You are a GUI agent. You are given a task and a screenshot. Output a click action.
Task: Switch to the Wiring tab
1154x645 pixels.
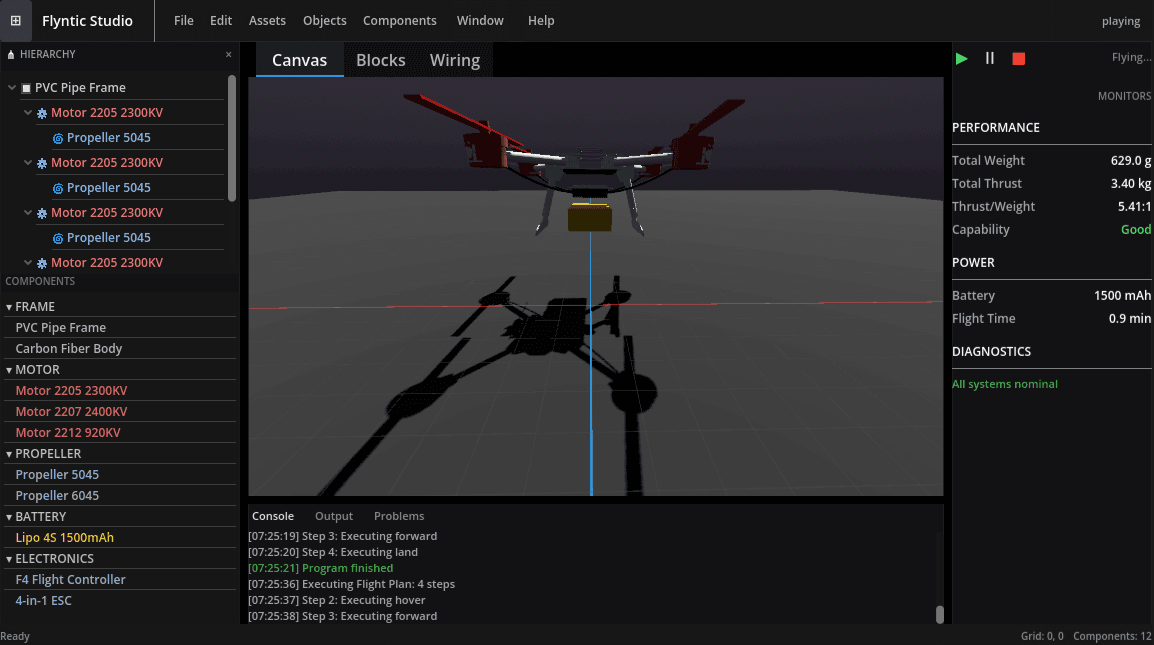point(455,60)
